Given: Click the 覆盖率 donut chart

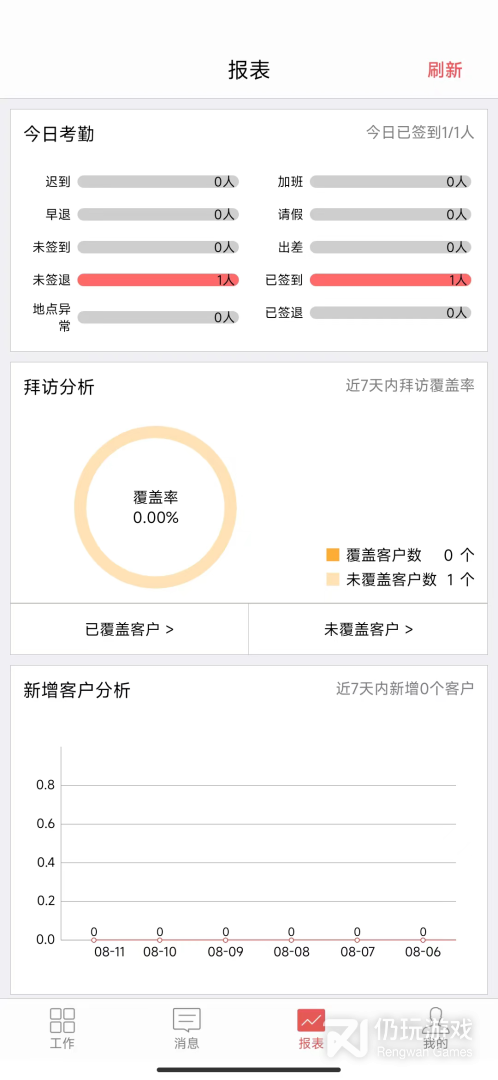Looking at the screenshot, I should click(x=156, y=507).
